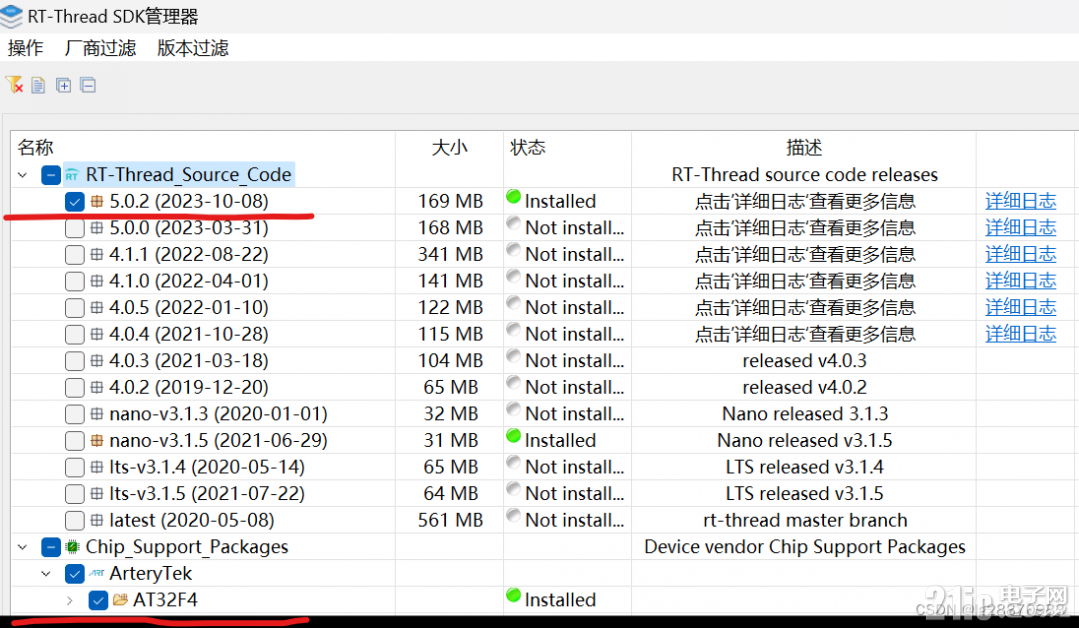The width and height of the screenshot is (1079, 628).
Task: Click the package icon beside 4.0.5 (2022-01-10)
Action: tap(97, 307)
